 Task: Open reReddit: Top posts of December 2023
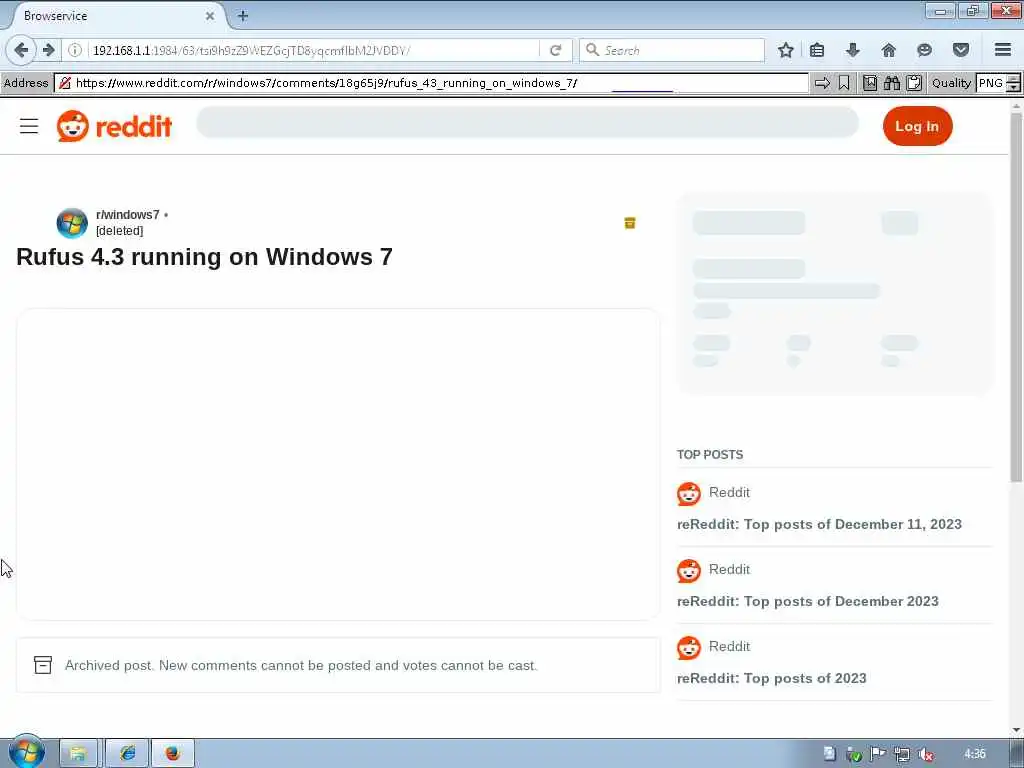point(807,601)
